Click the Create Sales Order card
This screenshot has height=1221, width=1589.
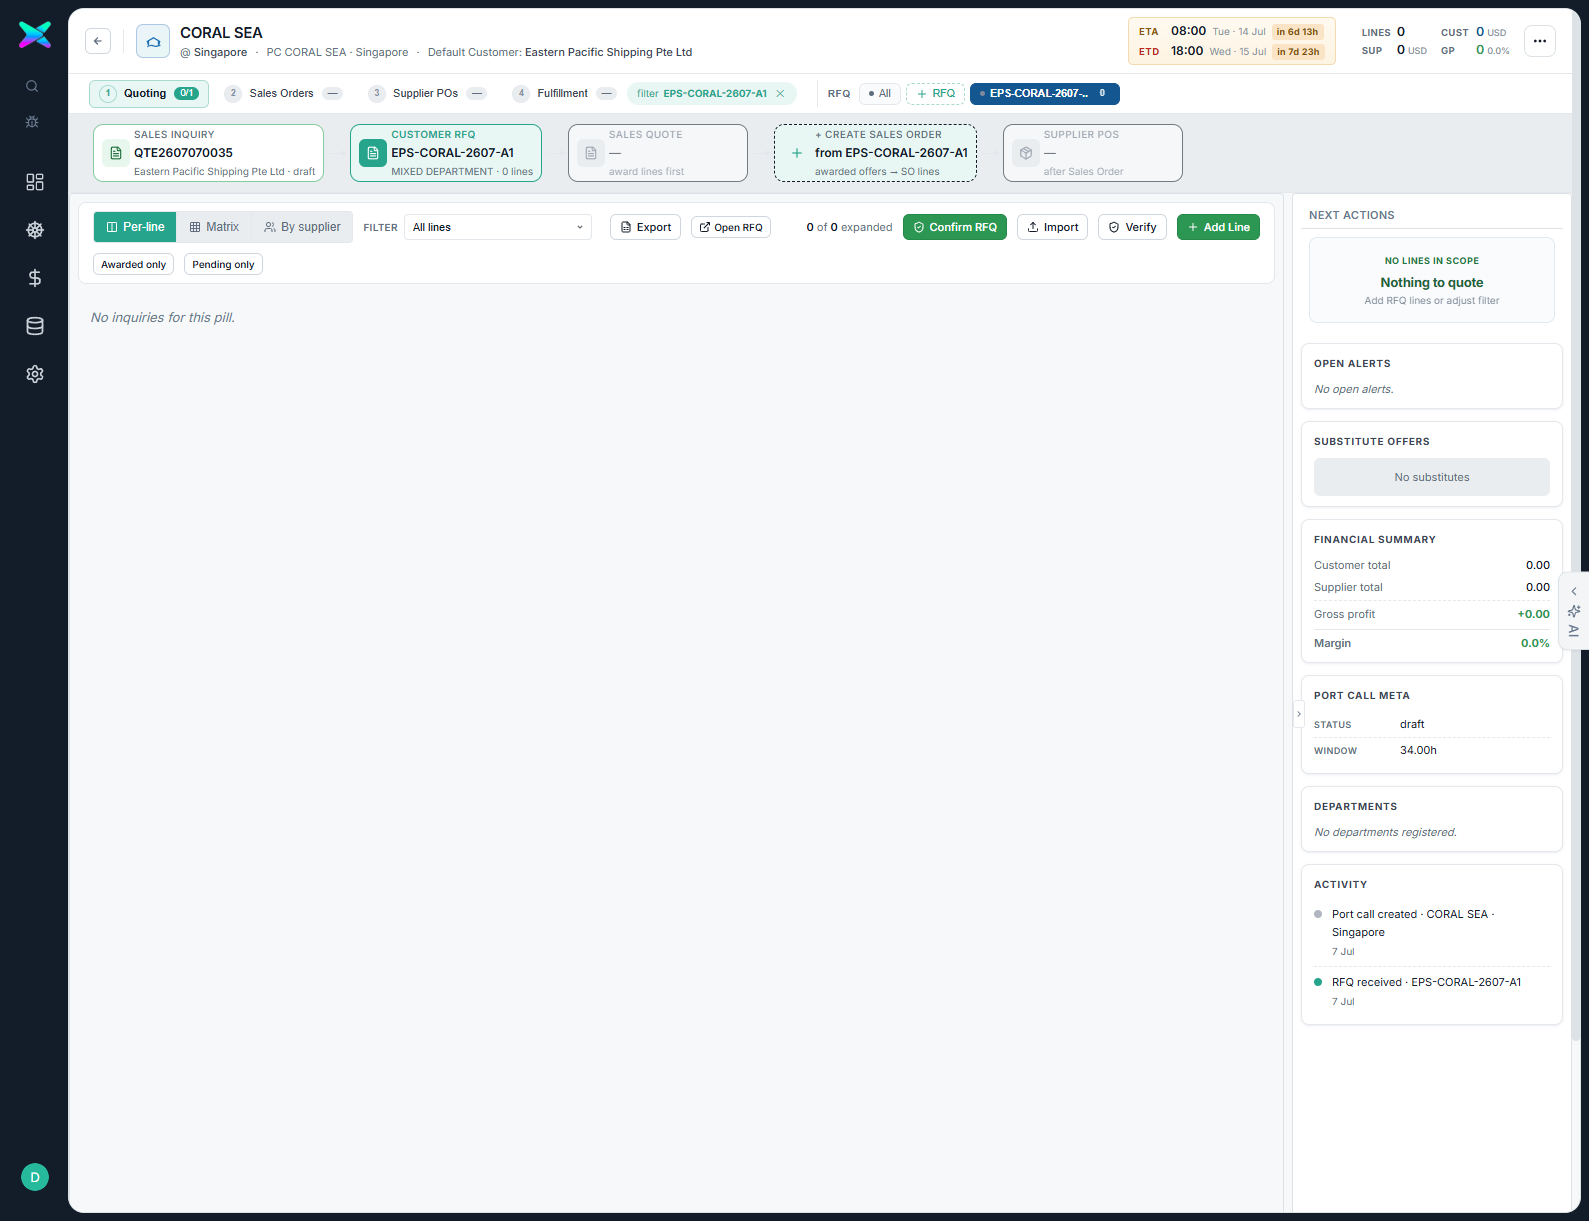coord(876,153)
